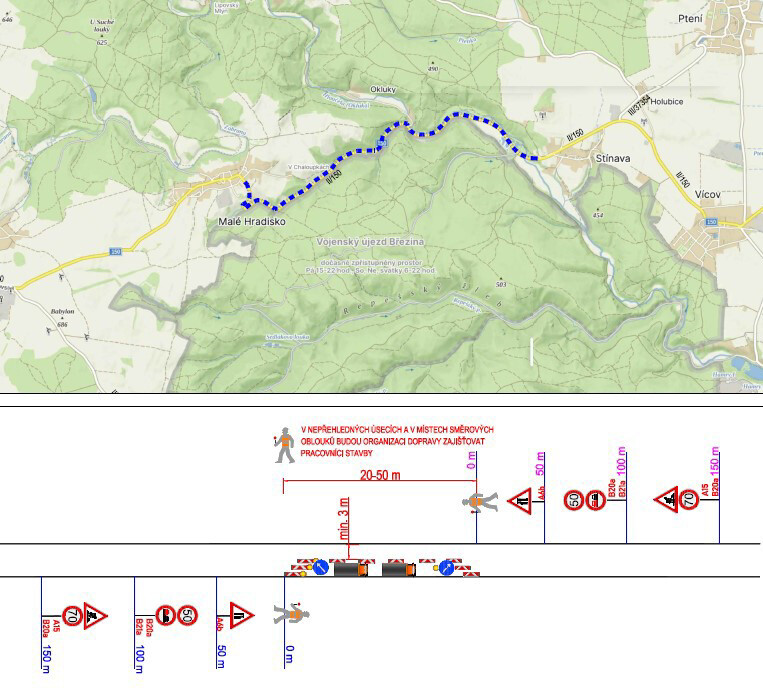
Task: Click the blue 0 m distance label
Action: pyautogui.click(x=290, y=655)
